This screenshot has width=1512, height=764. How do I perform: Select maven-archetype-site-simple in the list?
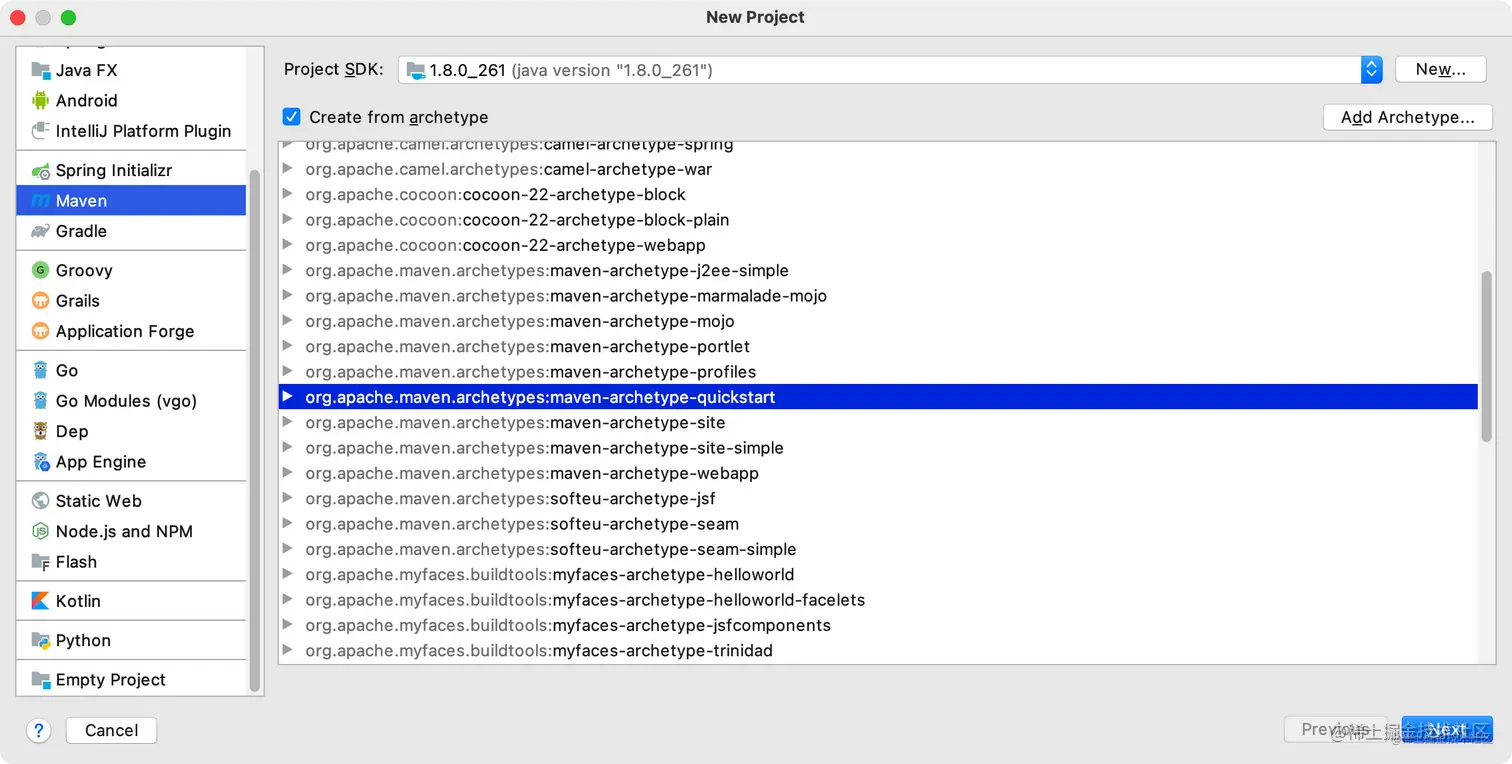(x=877, y=448)
